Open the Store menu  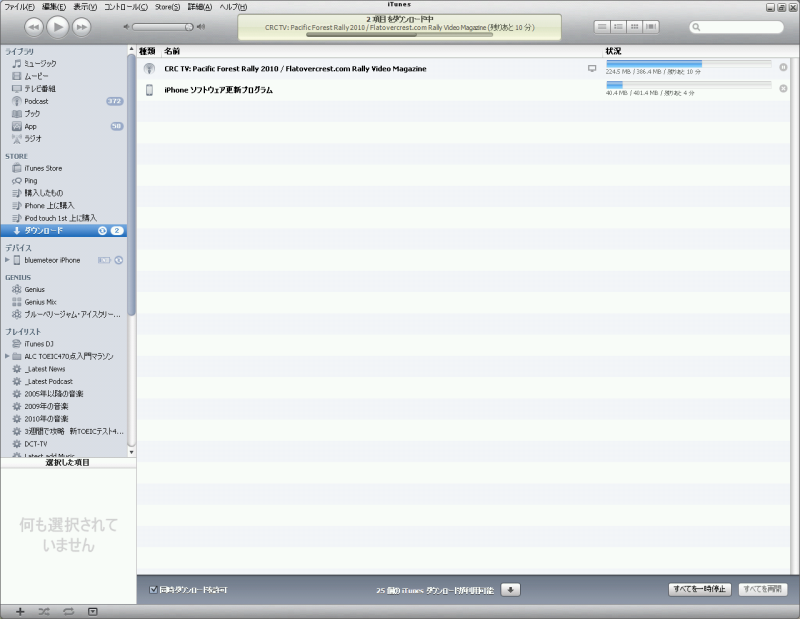(167, 7)
